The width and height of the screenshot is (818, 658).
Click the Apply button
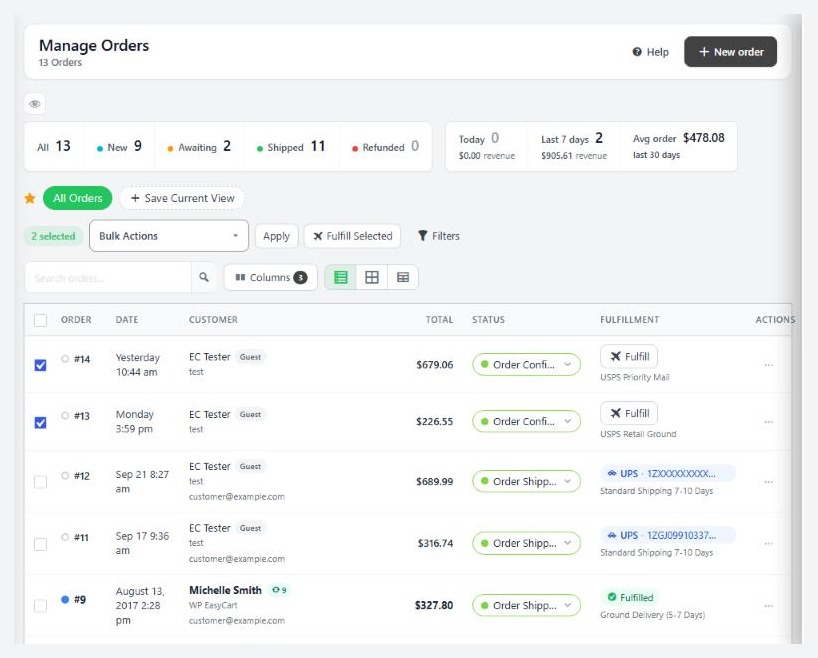point(276,236)
